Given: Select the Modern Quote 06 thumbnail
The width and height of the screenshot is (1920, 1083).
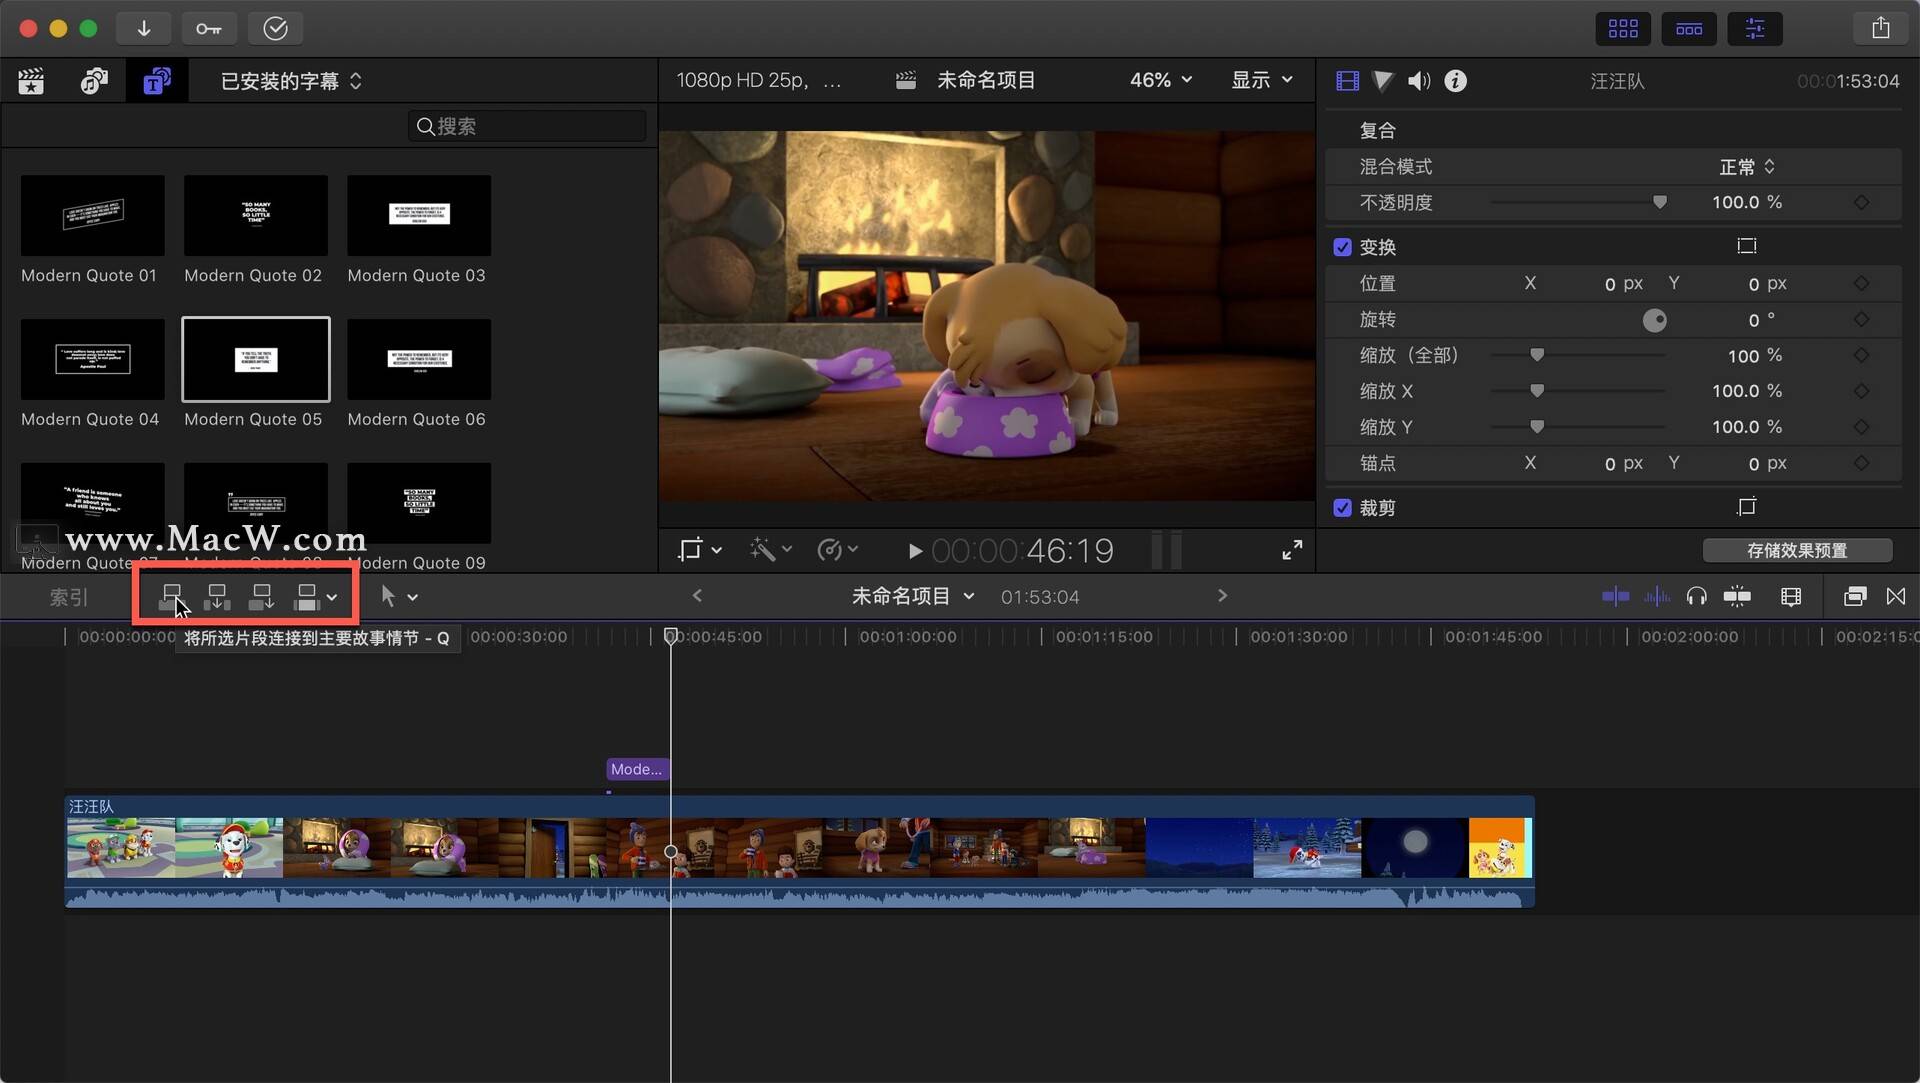Looking at the screenshot, I should coord(419,359).
